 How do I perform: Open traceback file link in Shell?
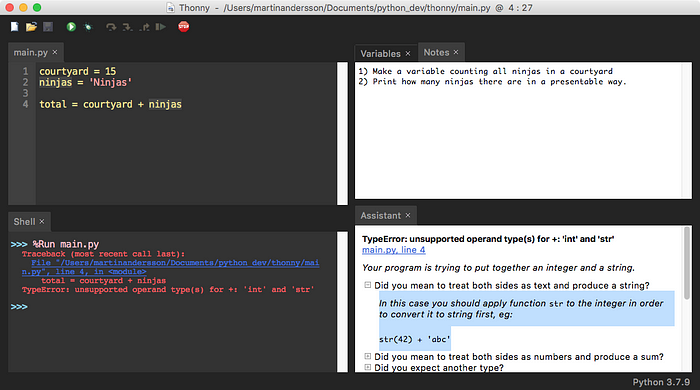pos(171,267)
